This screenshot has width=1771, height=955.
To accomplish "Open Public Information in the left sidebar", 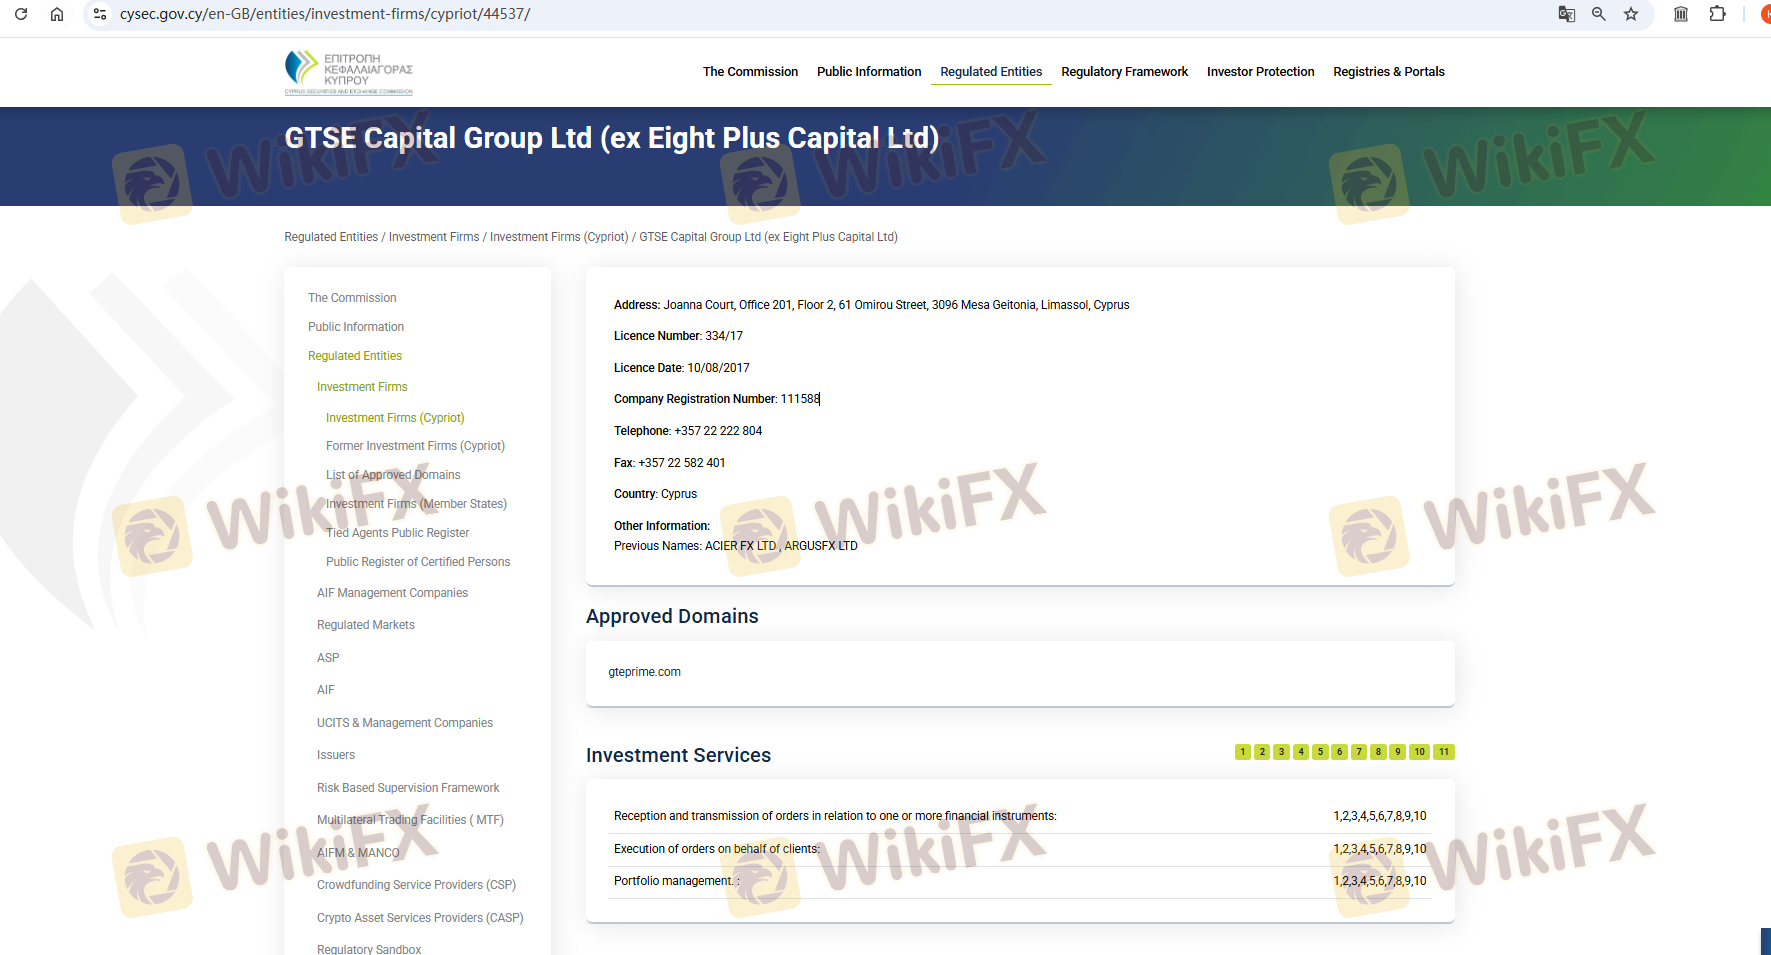I will click(x=356, y=327).
